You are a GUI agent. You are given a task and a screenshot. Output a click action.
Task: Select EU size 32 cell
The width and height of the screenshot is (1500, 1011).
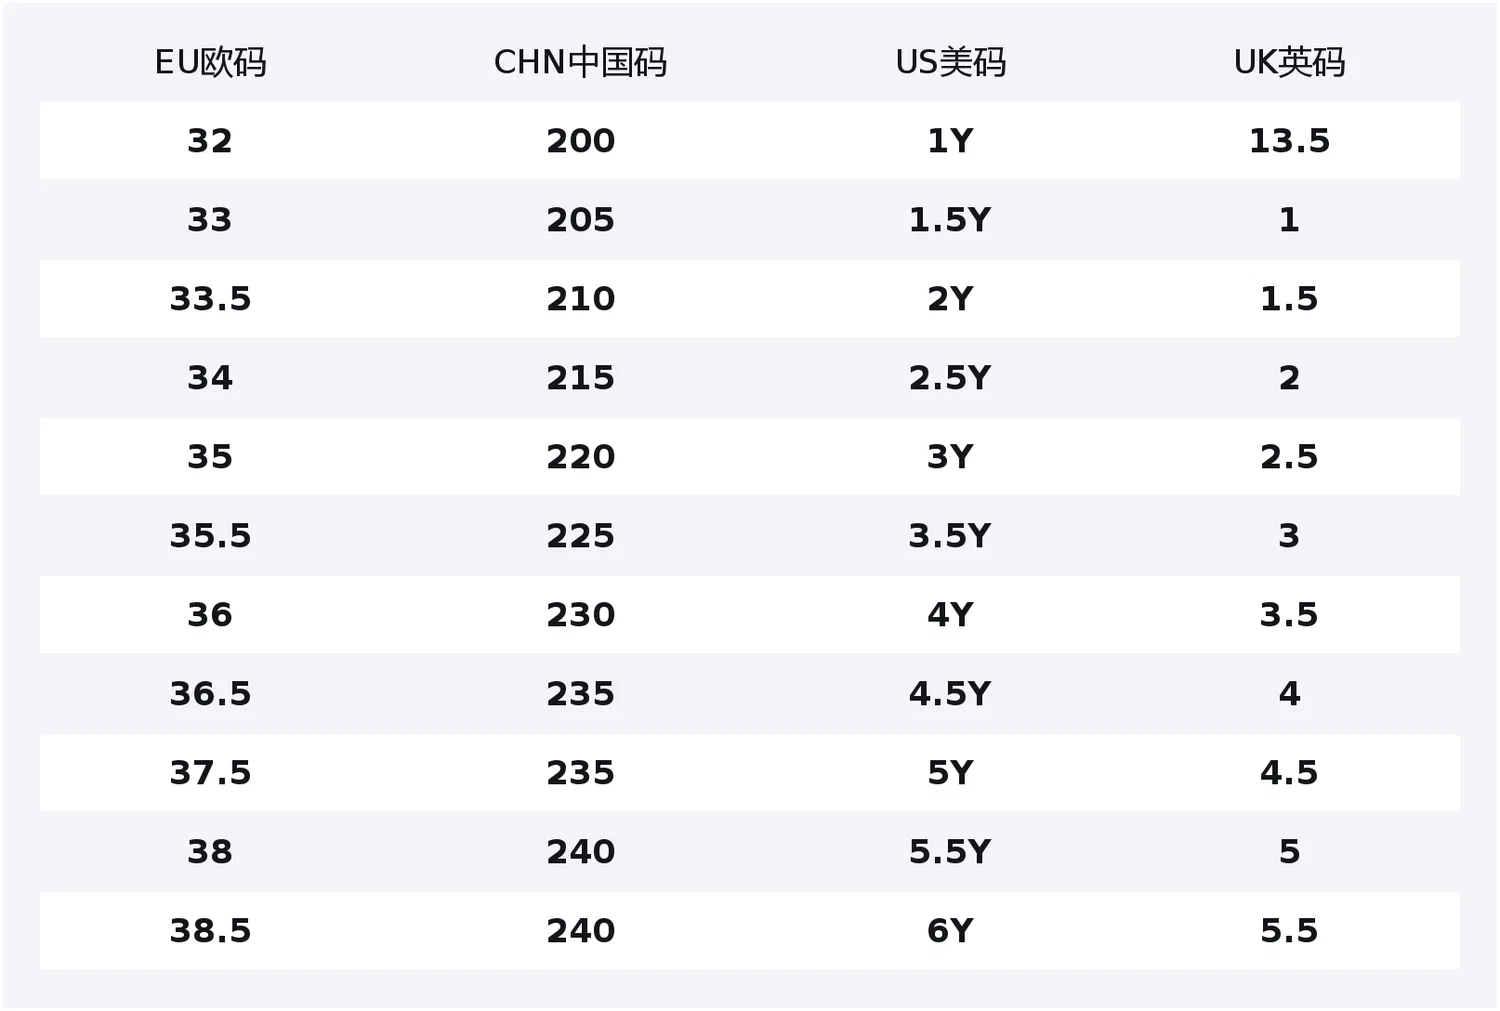pos(210,141)
